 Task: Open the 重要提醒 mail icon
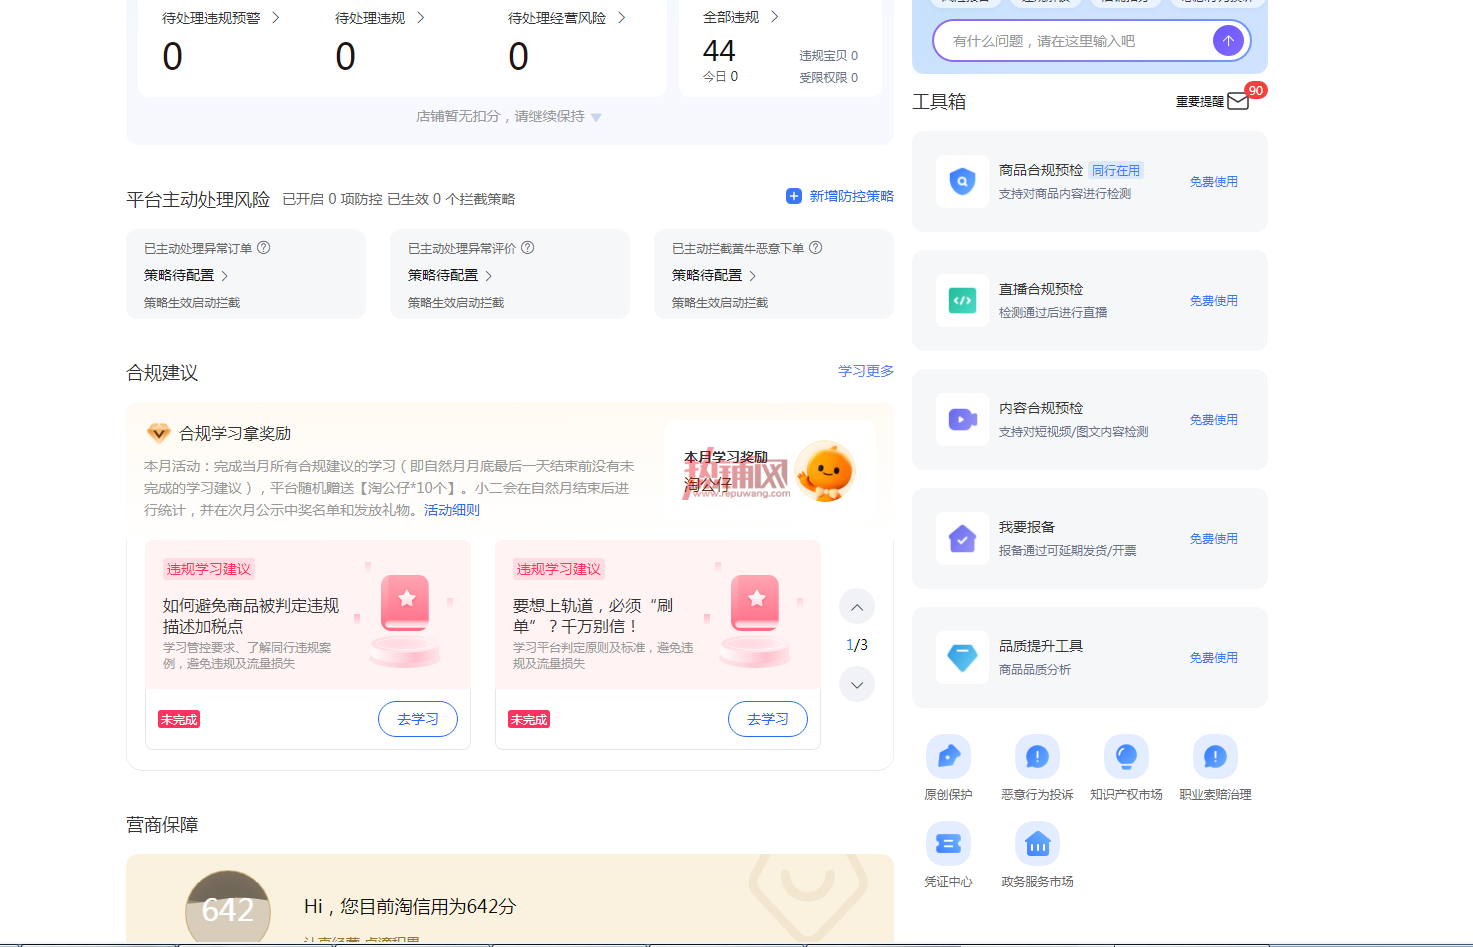pos(1238,101)
